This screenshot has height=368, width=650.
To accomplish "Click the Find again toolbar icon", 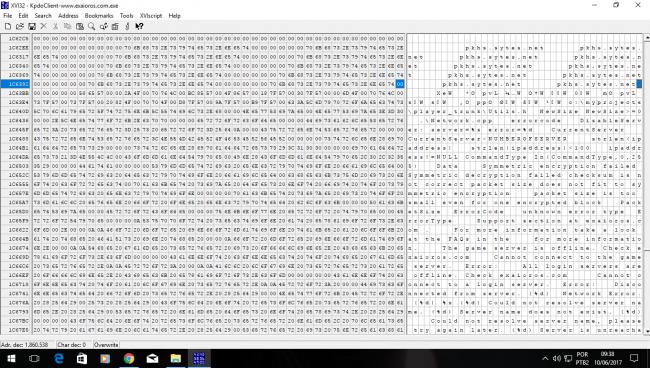I will 104,27.
